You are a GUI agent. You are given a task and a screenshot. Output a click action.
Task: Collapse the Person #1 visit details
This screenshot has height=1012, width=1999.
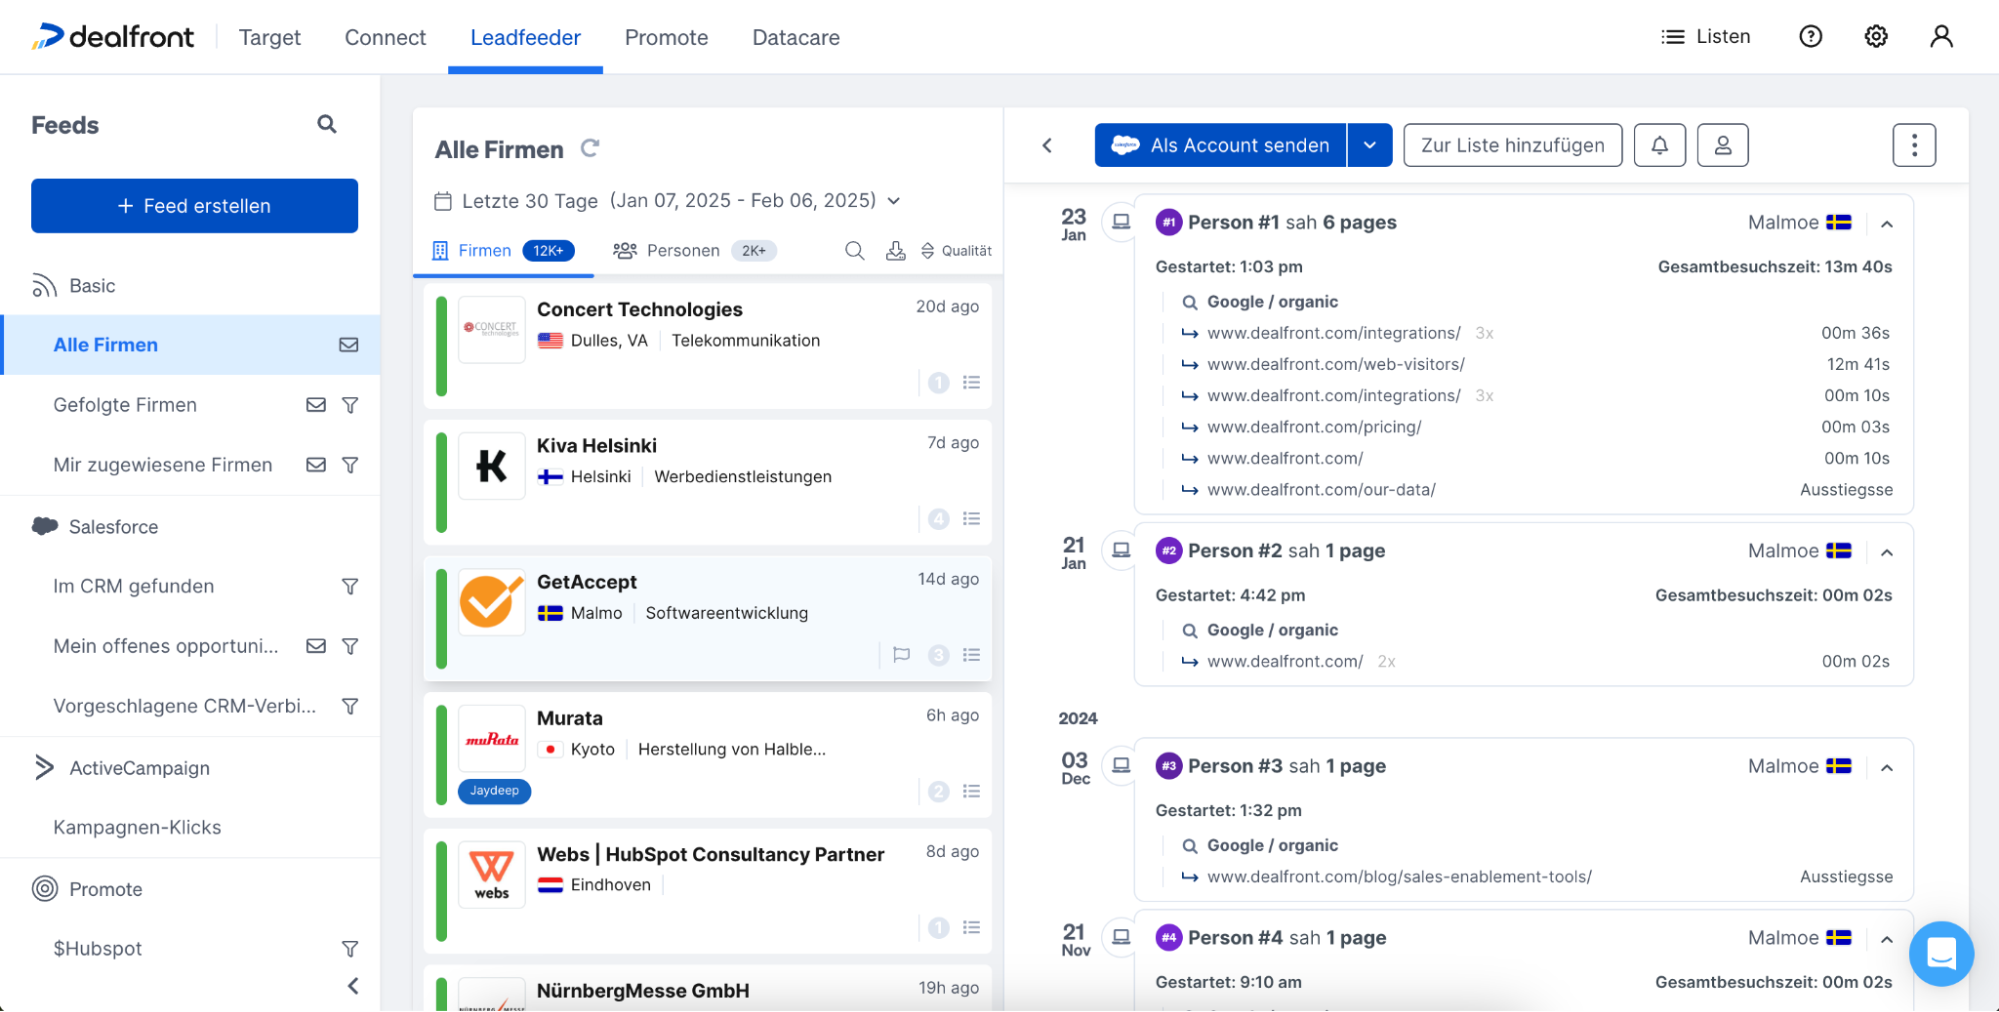click(x=1886, y=224)
